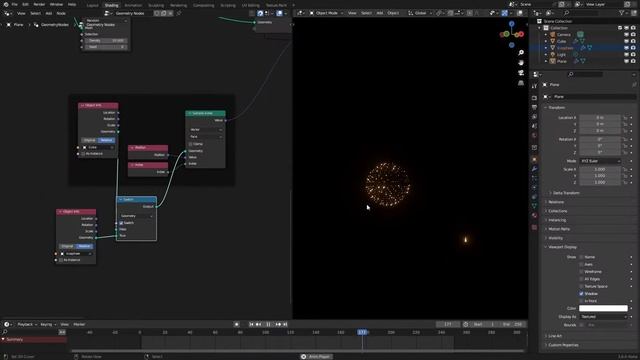Click the perspective/orthographic grid icon in the viewport
Image resolution: width=640 pixels, height=360 pixels.
[x=521, y=83]
